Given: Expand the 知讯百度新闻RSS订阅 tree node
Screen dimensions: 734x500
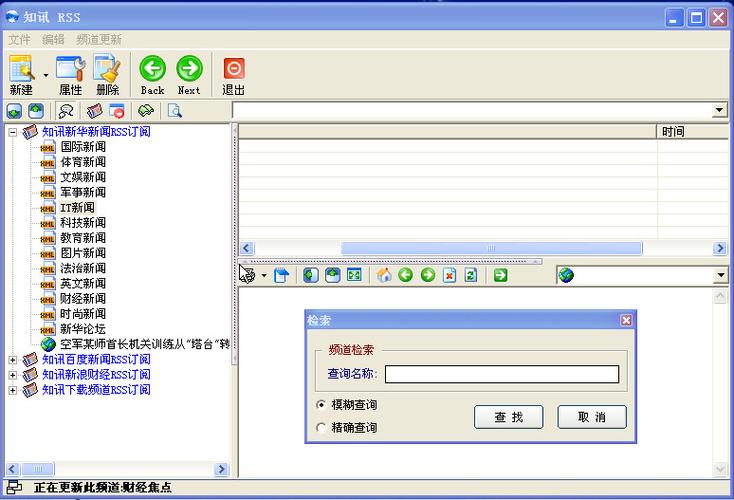Looking at the screenshot, I should 13,360.
